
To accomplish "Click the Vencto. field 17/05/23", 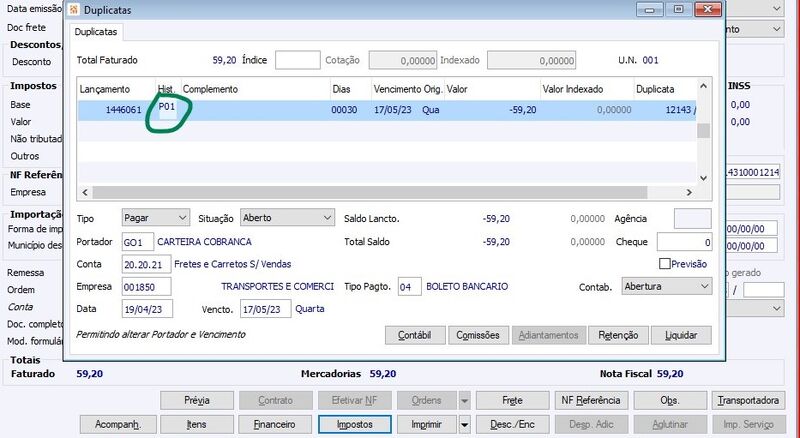I will coord(265,309).
